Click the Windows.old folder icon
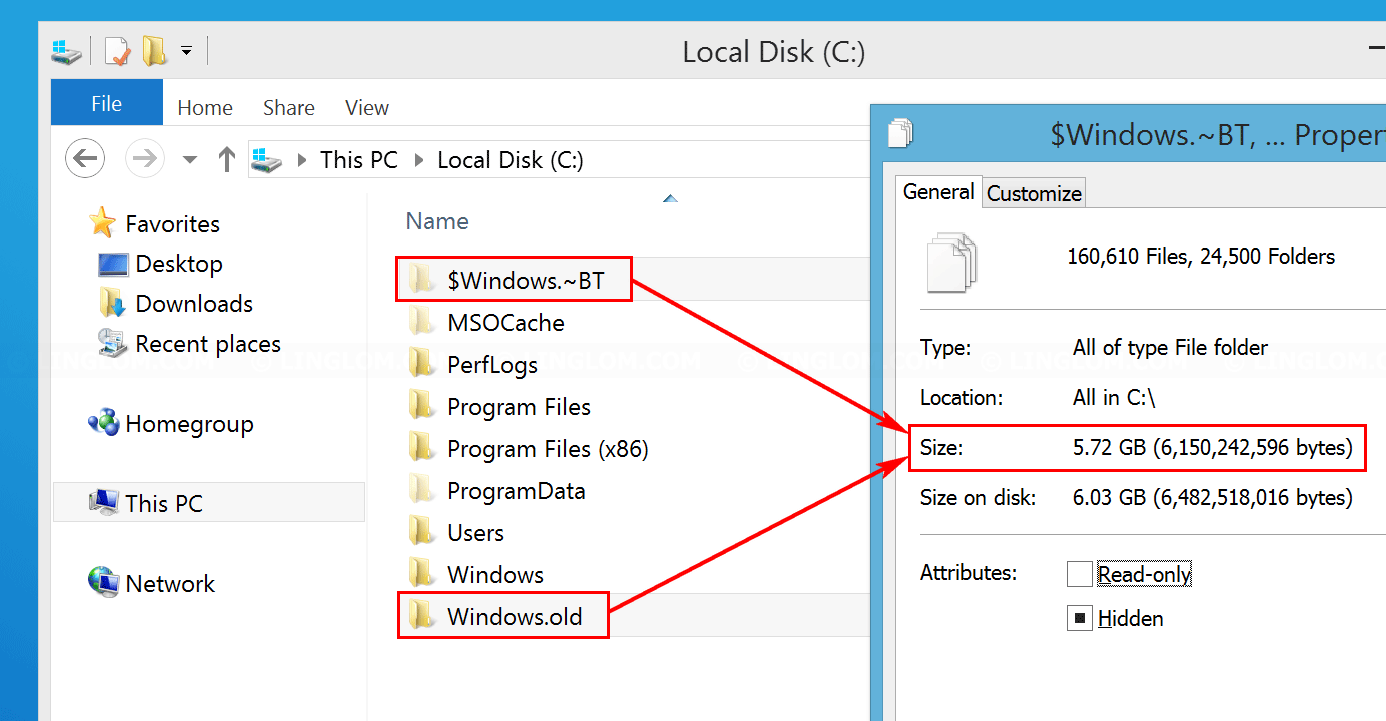 [x=422, y=616]
